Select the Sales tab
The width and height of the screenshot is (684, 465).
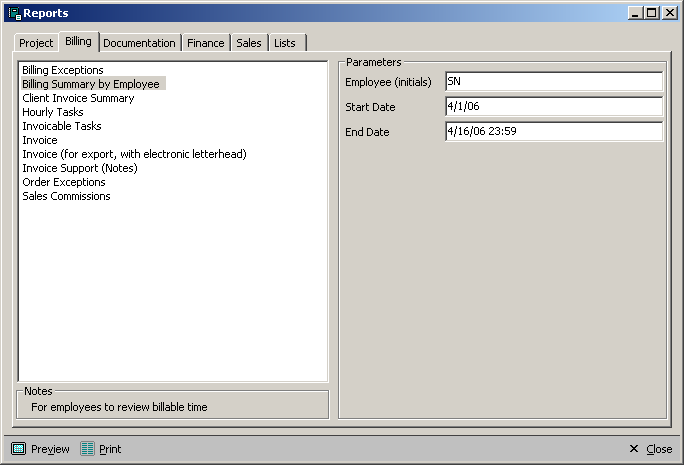pyautogui.click(x=248, y=43)
